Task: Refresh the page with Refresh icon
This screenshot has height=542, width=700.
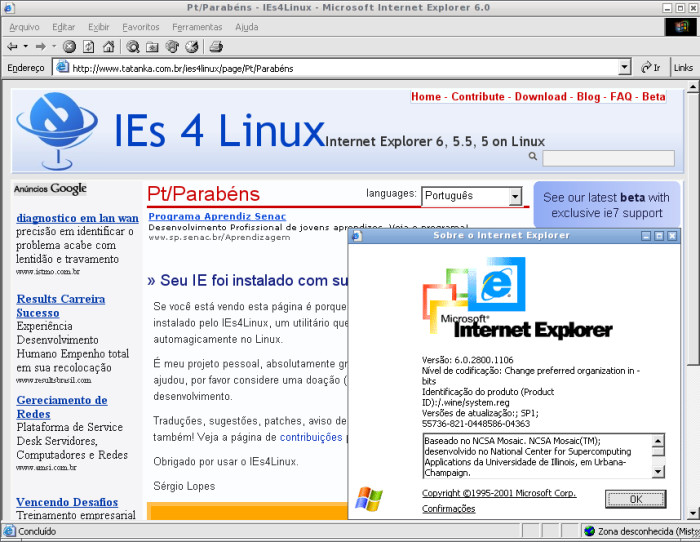Action: click(x=89, y=46)
